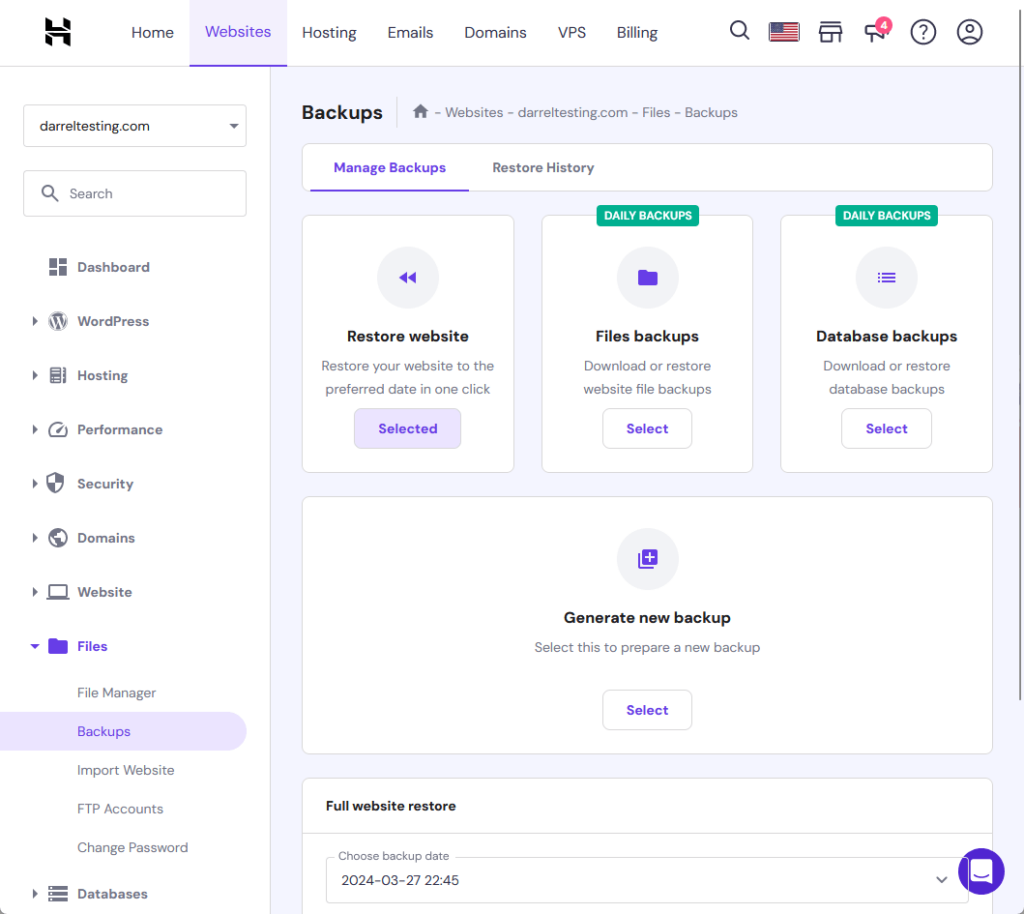
Task: Click the Performance gauge icon
Action: tap(57, 430)
